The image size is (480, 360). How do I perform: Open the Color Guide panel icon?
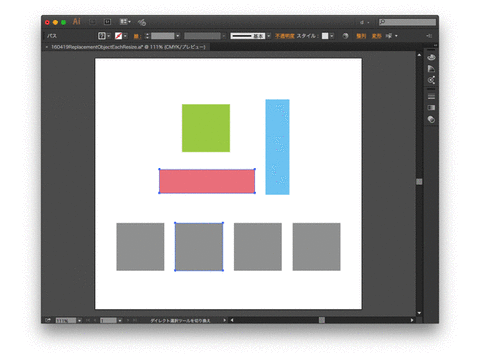(431, 69)
